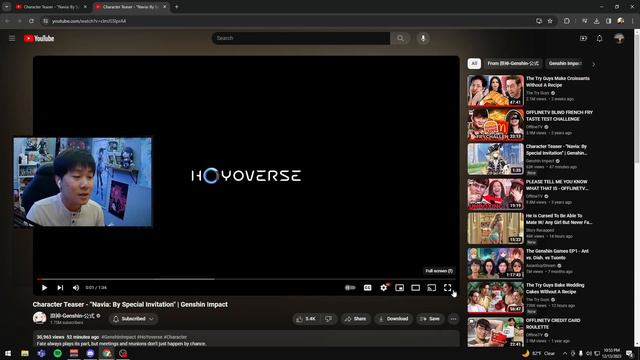The image size is (640, 360).
Task: Toggle browser side panel icon
Action: [x=608, y=21]
